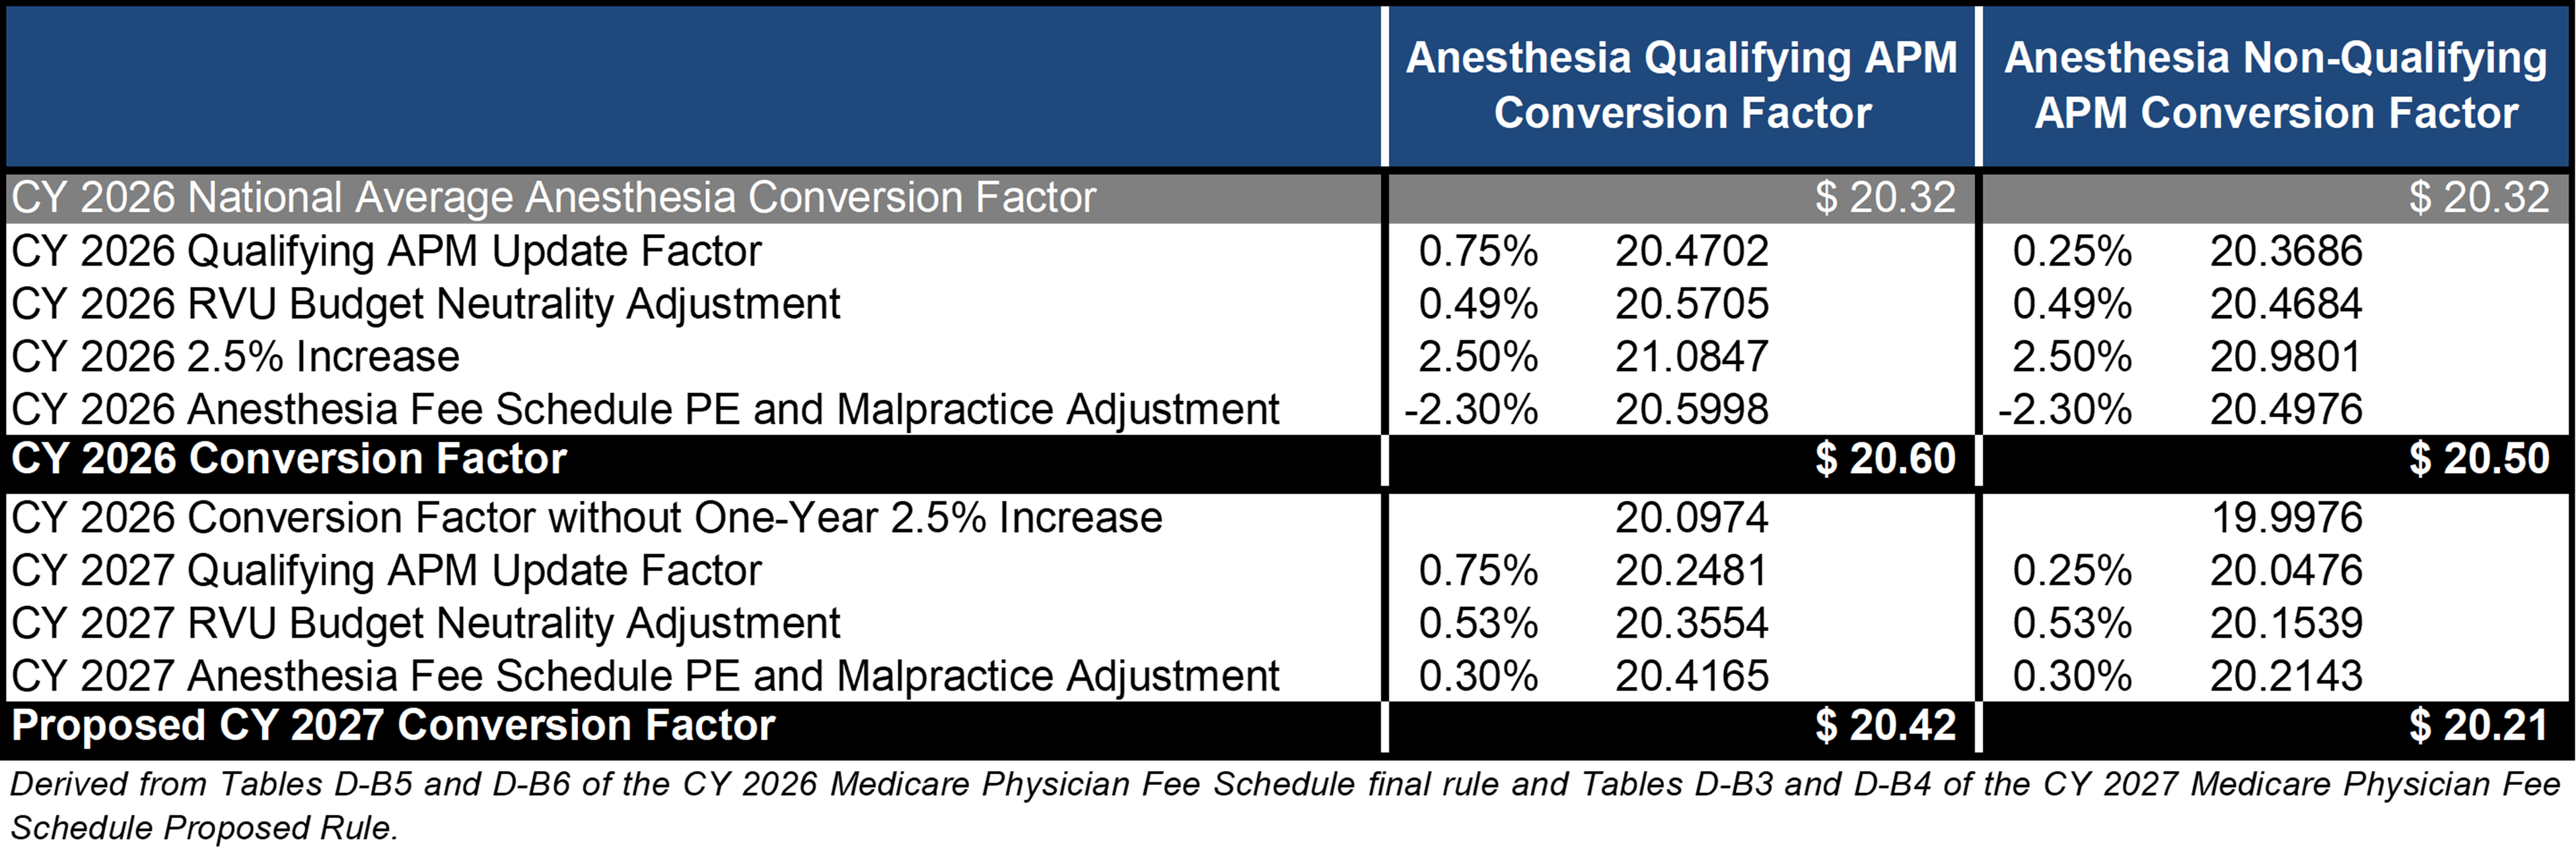Select the CY 2026 RVU Budget Neutrality Adjustment label
This screenshot has width=2576, height=855.
click(x=426, y=304)
